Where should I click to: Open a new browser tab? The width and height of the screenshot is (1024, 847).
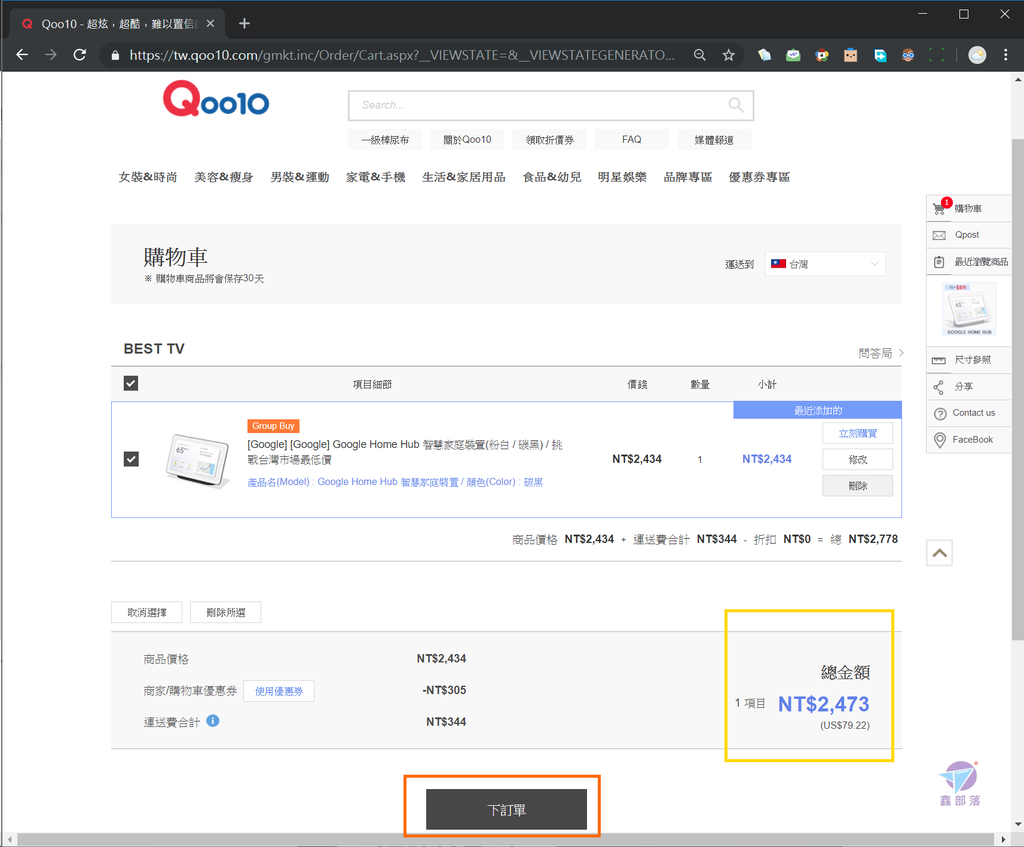[244, 24]
